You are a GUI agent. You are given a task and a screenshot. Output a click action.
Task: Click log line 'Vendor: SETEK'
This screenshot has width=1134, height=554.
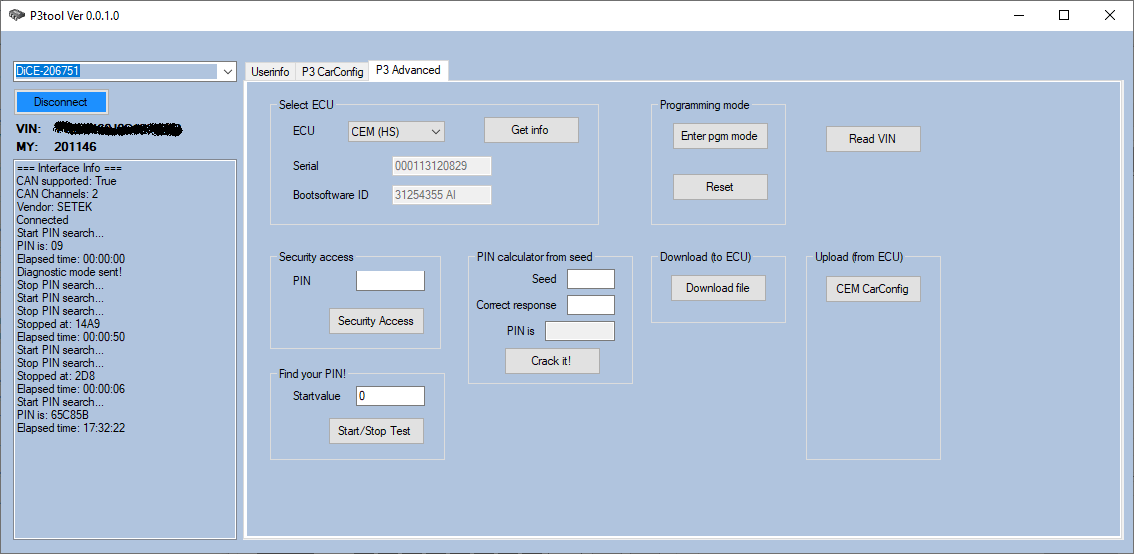tap(54, 207)
